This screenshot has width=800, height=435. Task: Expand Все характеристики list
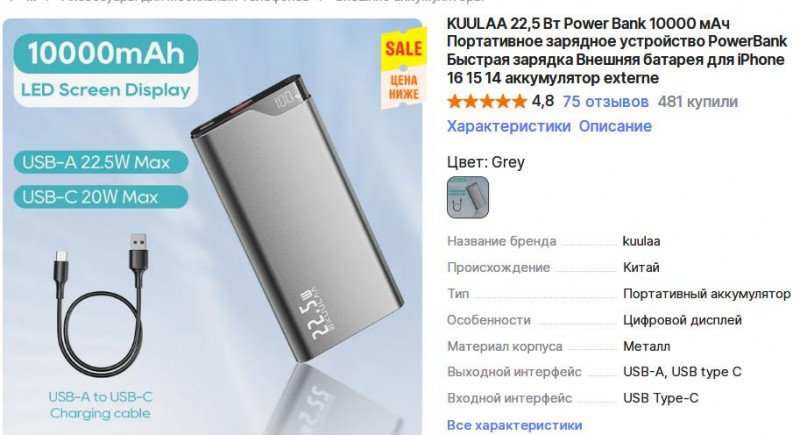coord(514,425)
